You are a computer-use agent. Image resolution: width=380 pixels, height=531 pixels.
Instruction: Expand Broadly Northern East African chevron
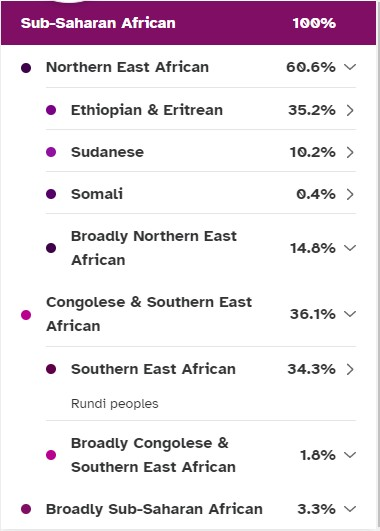(x=350, y=248)
